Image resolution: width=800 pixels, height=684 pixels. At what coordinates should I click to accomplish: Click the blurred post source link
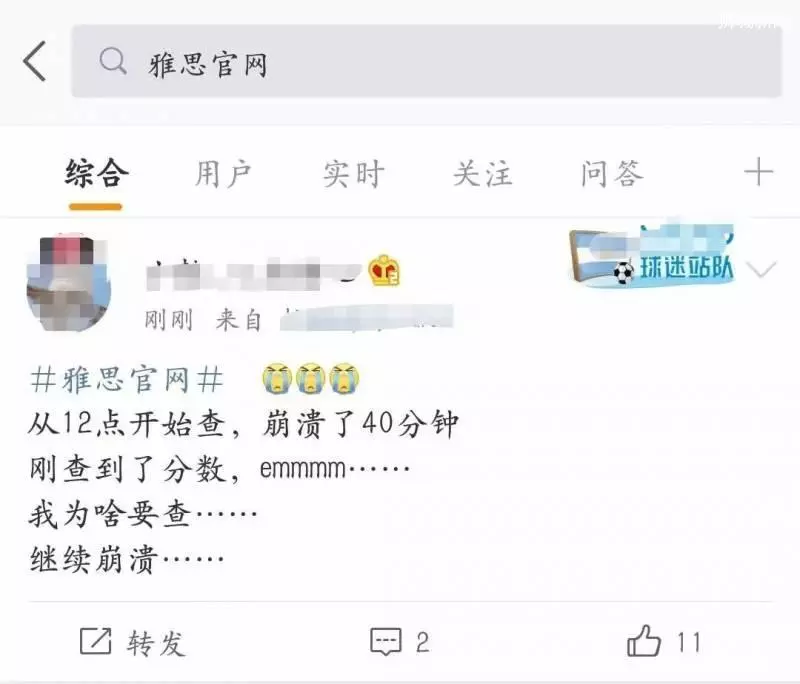pos(367,318)
